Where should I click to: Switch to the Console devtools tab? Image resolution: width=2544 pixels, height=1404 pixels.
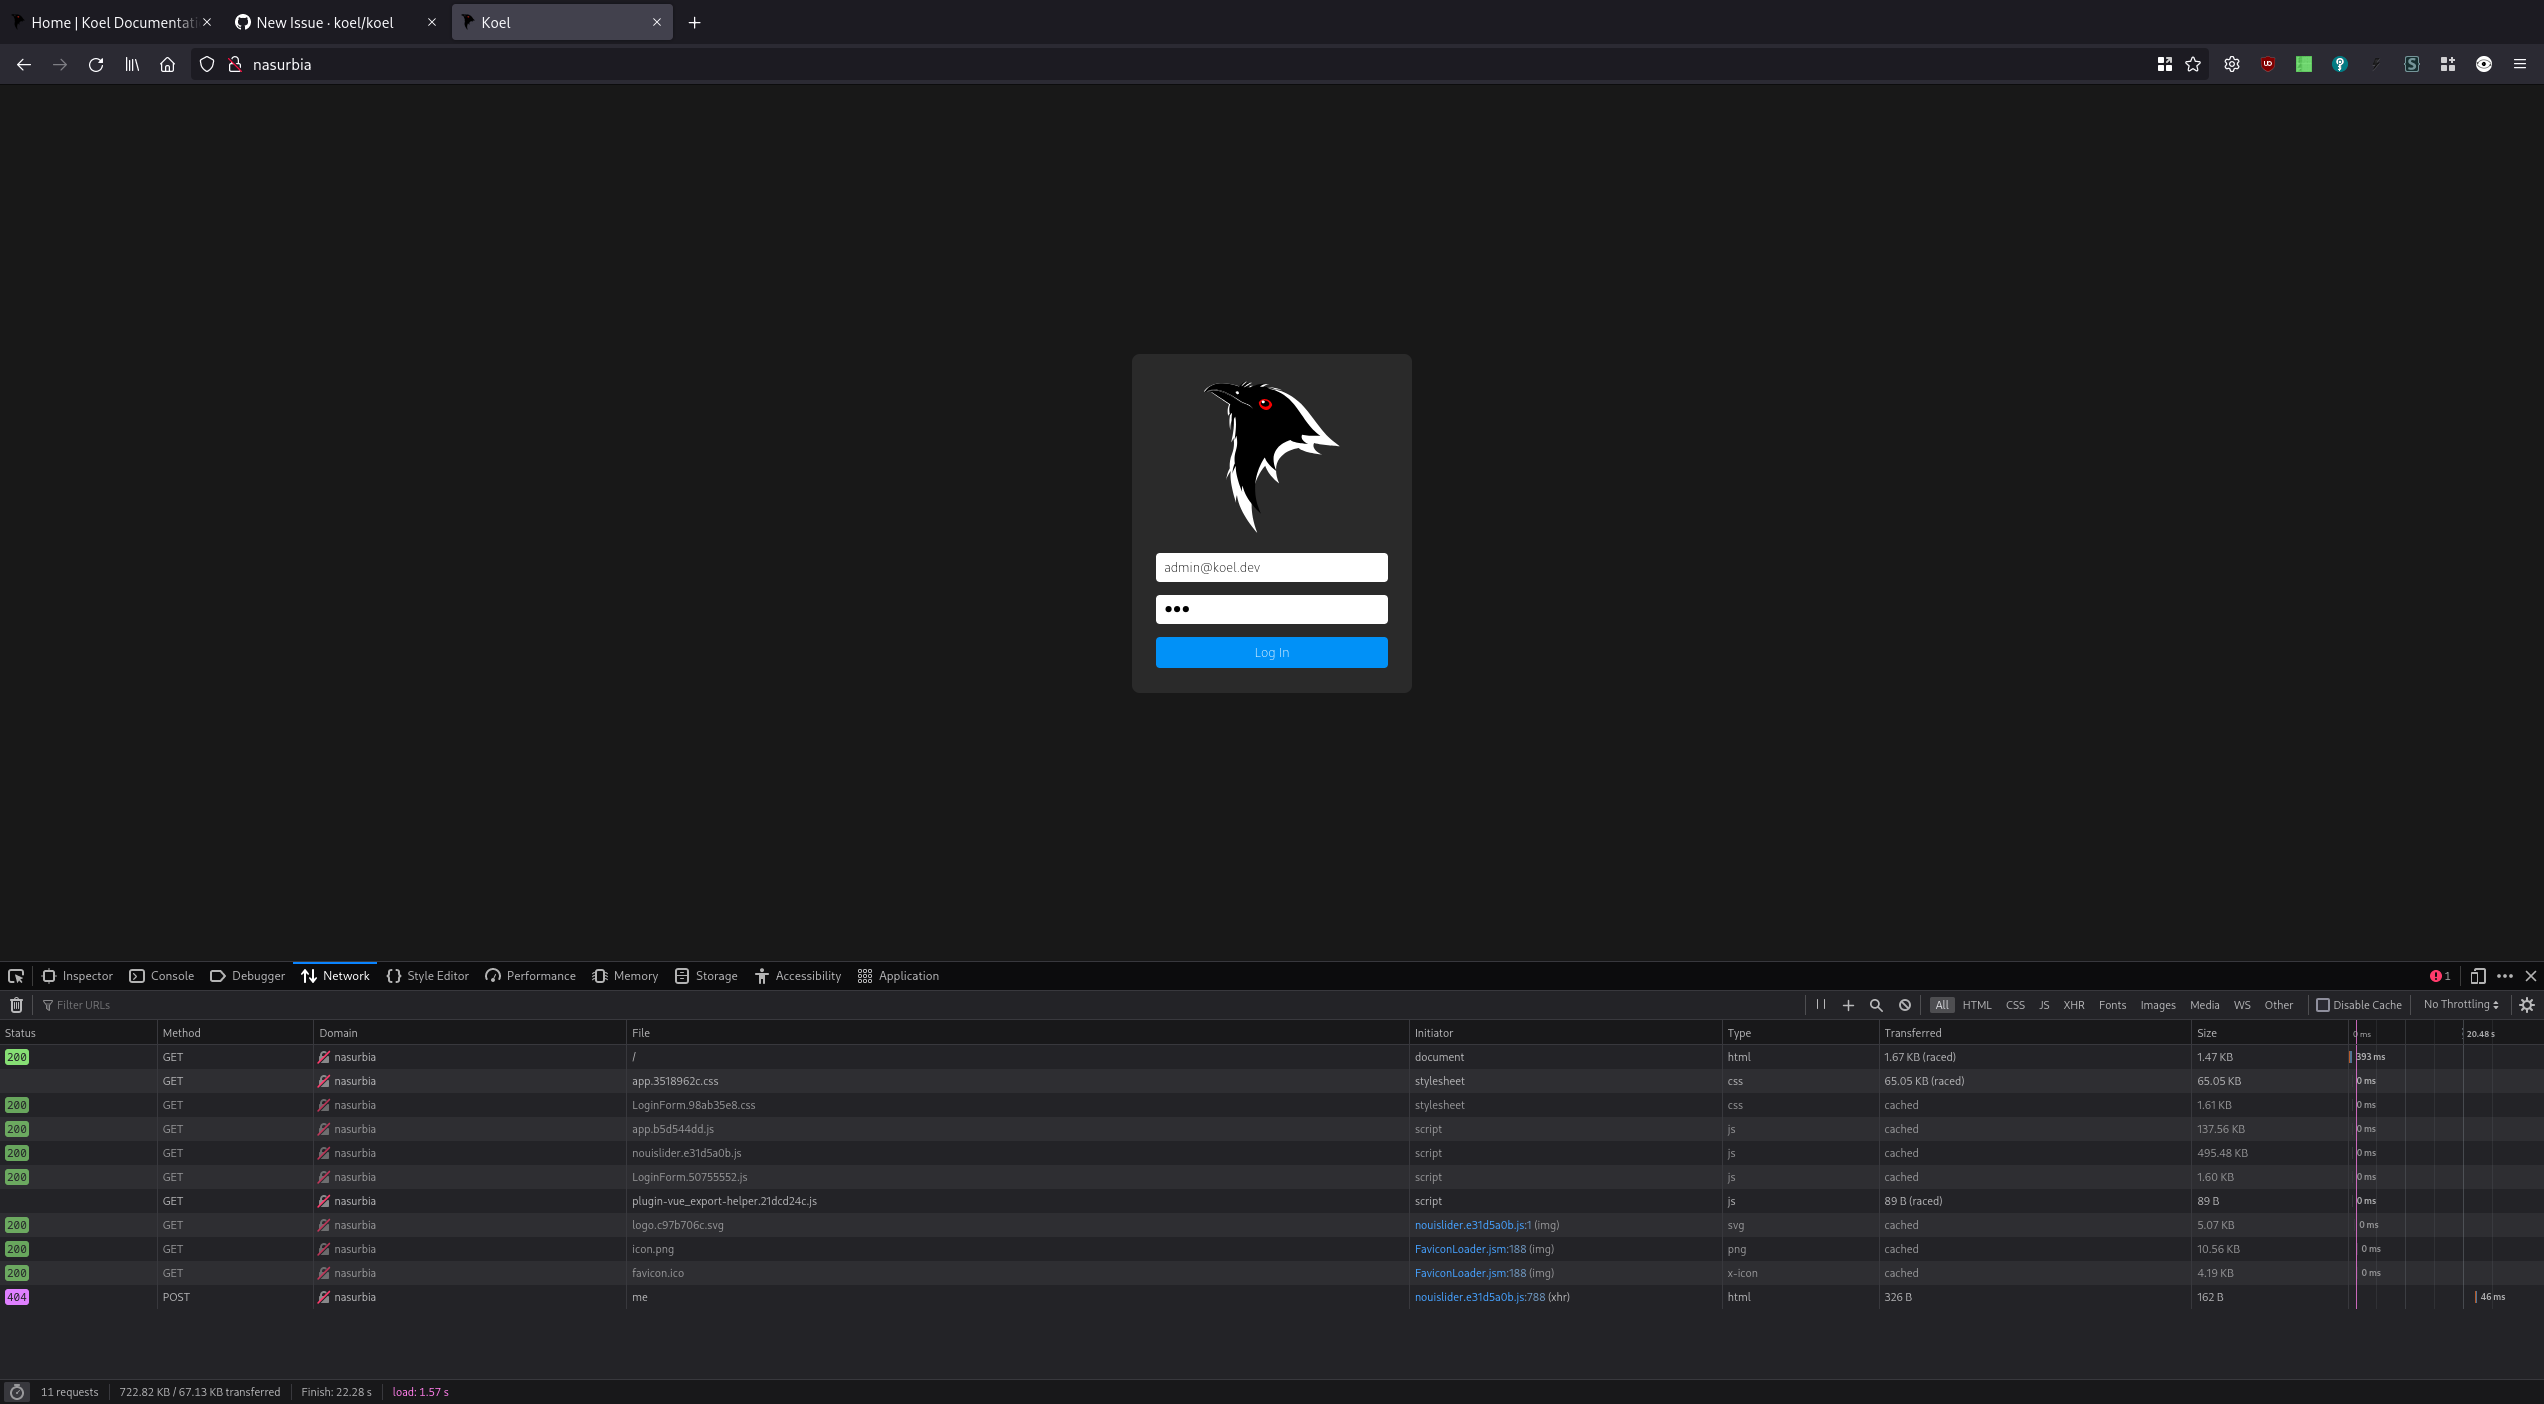tap(162, 976)
